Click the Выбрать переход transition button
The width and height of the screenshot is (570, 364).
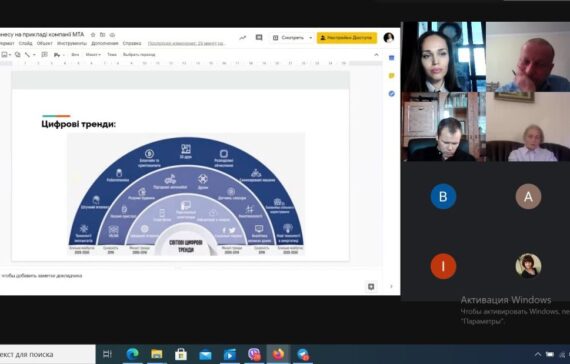(x=139, y=55)
